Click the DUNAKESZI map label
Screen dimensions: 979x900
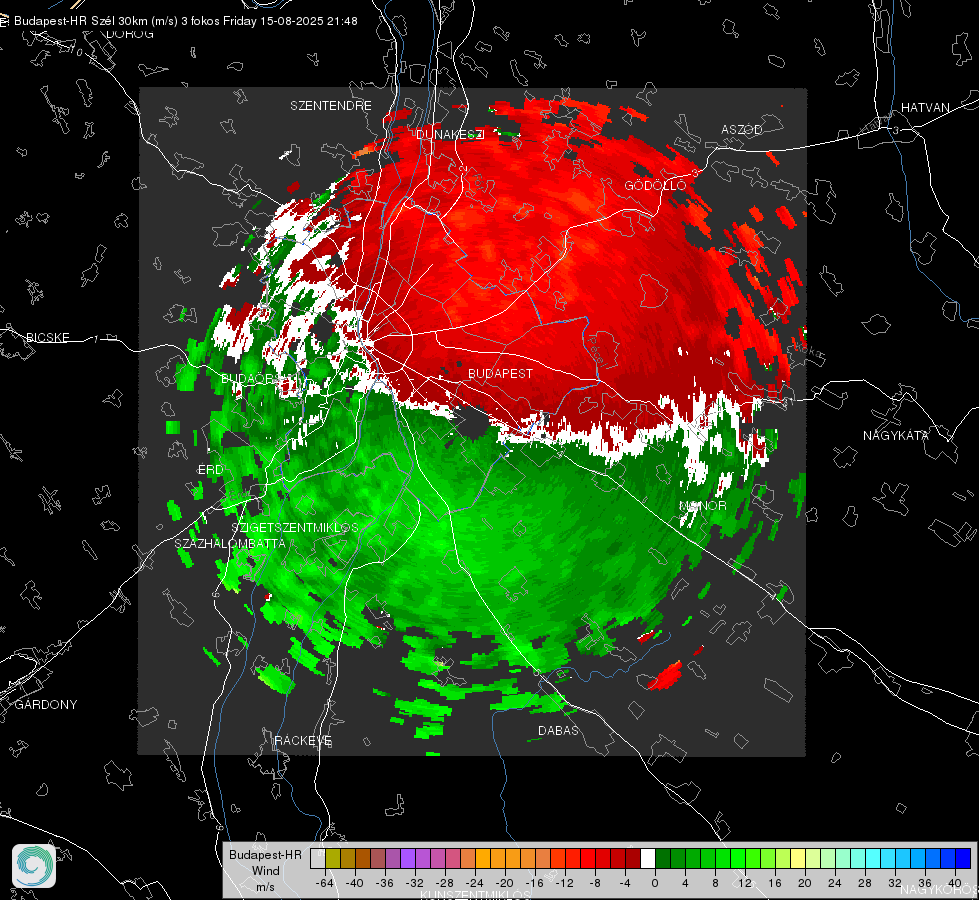[x=450, y=135]
